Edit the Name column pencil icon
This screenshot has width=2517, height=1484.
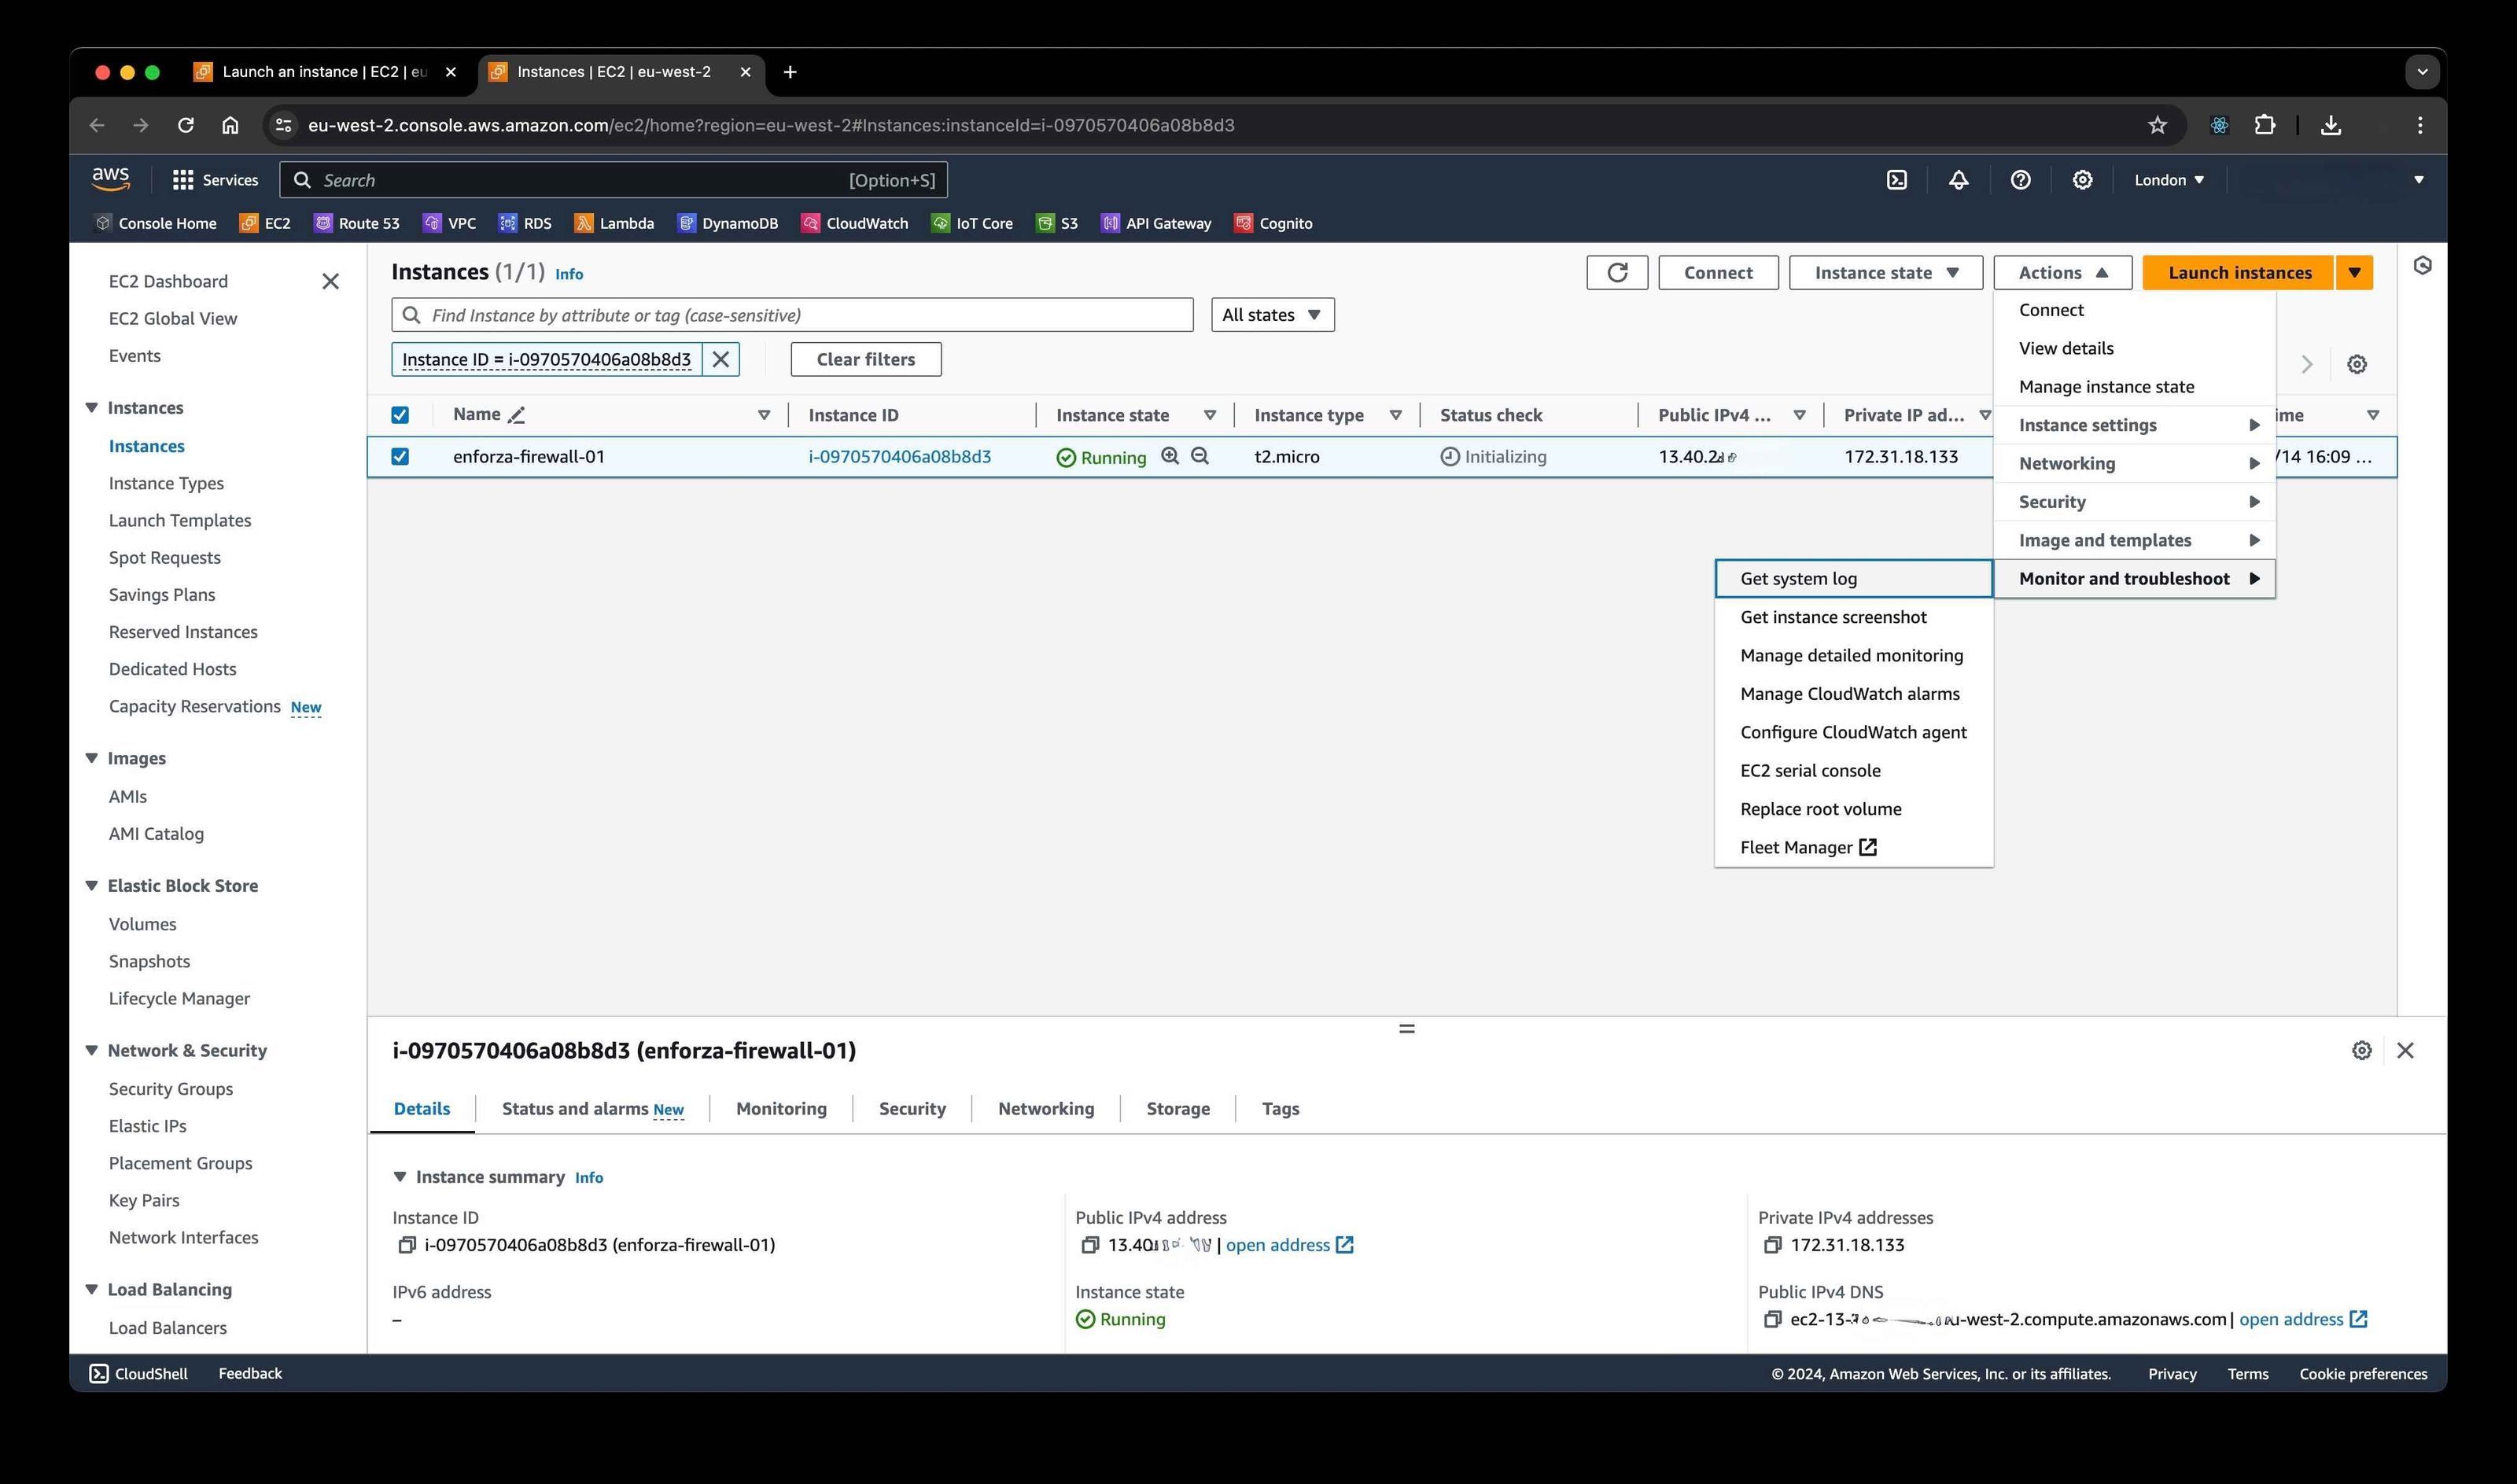516,415
